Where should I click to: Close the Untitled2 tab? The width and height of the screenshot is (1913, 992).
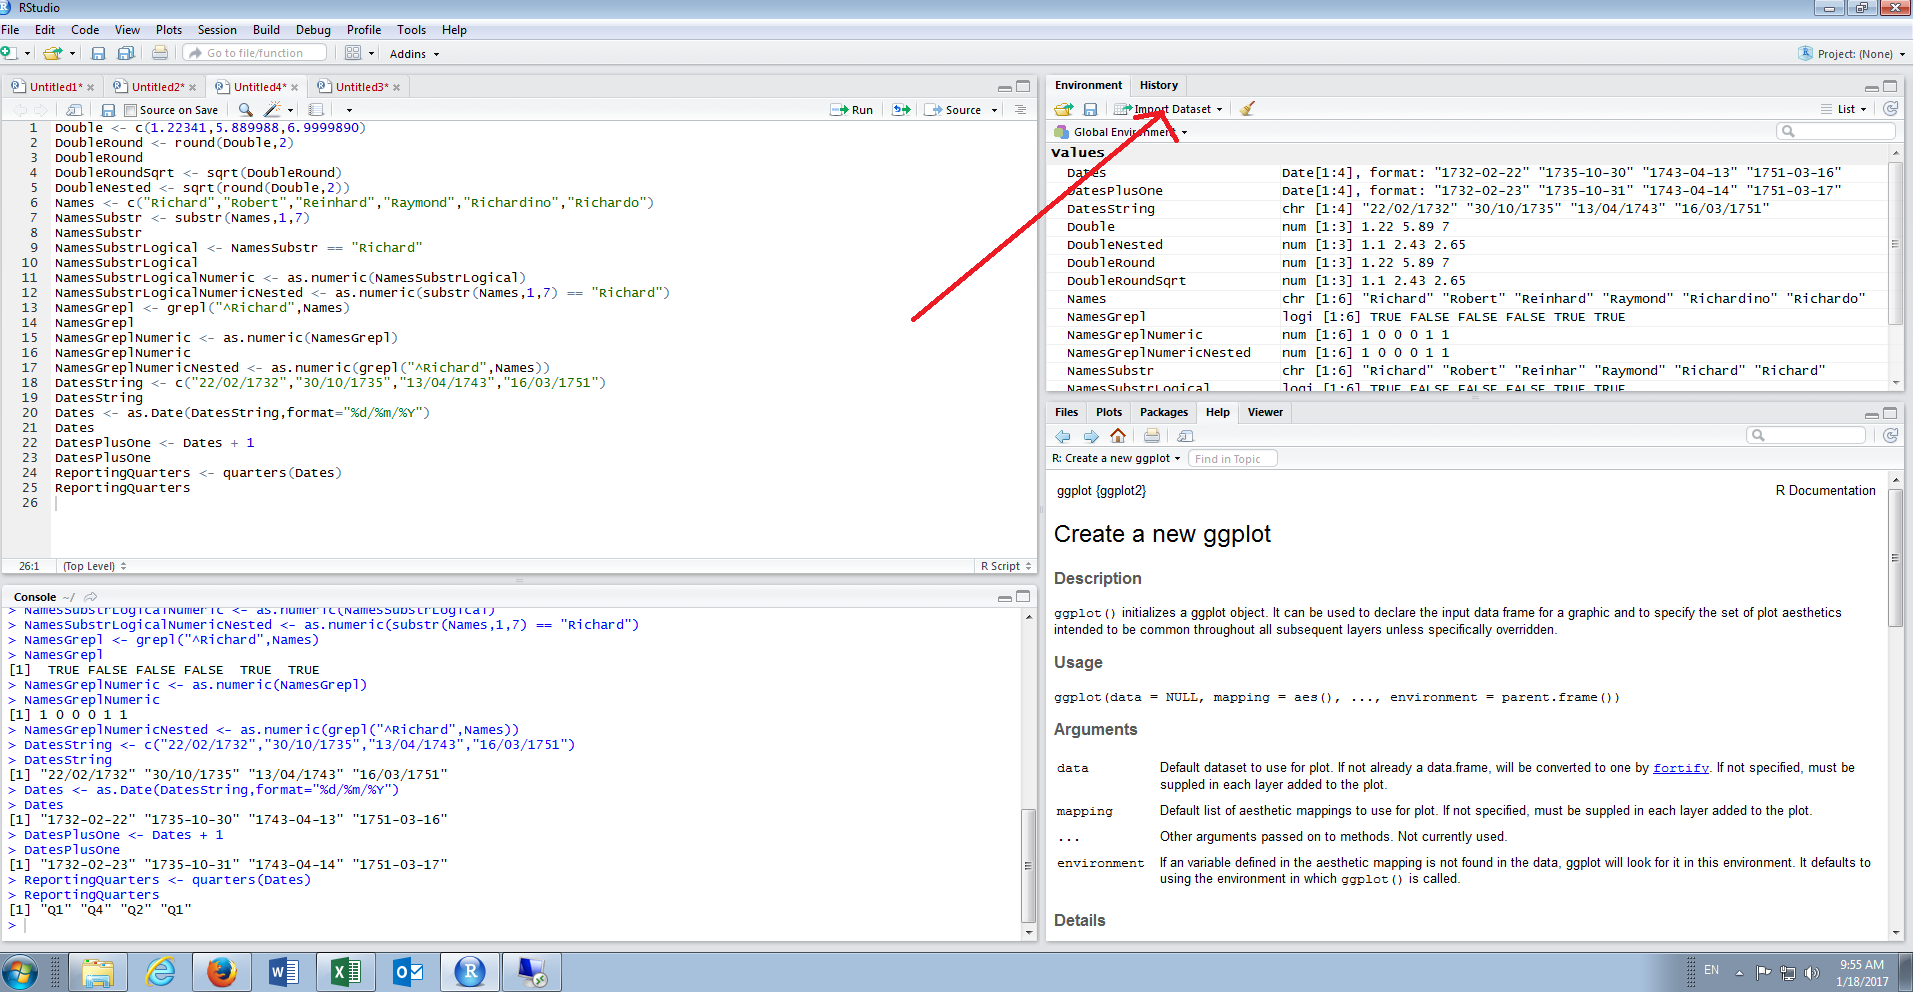point(193,88)
